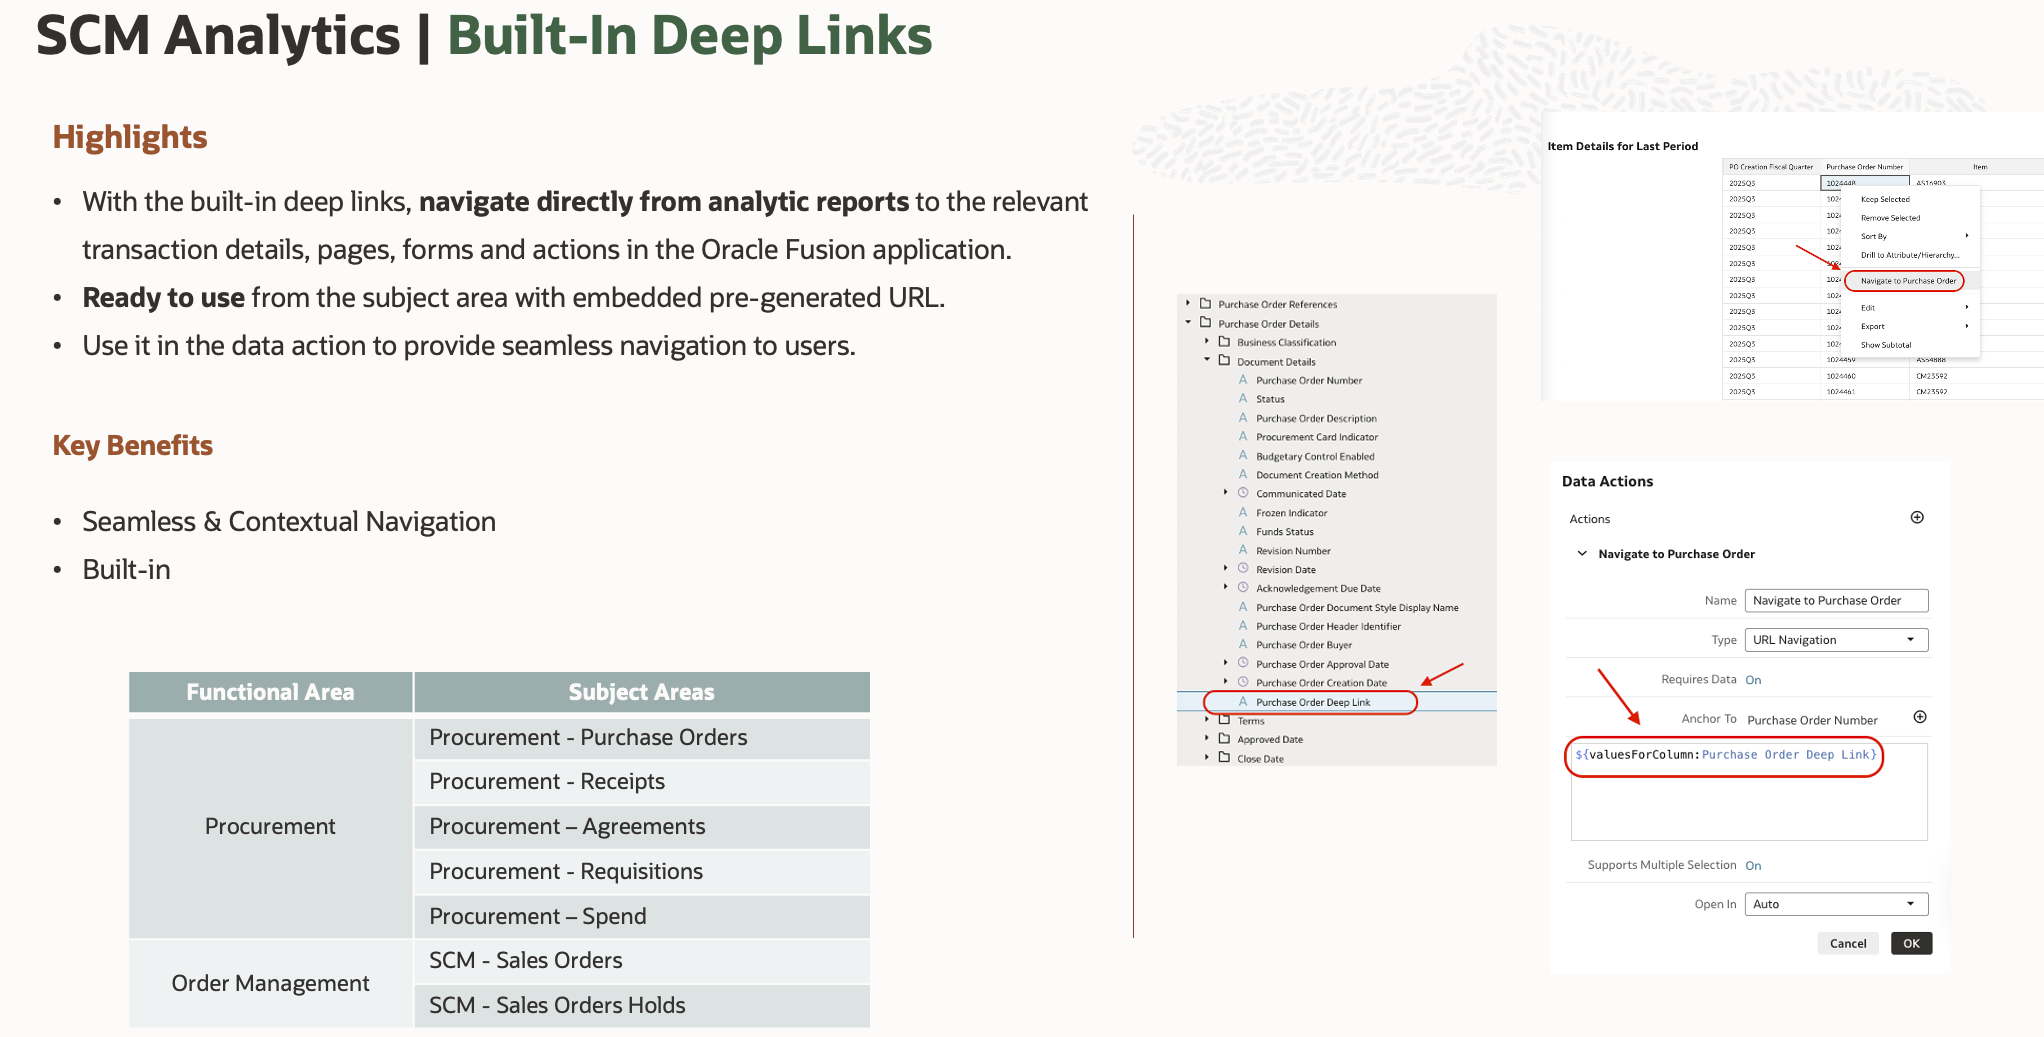
Task: Click OK in the Data Actions dialog
Action: 1911,943
